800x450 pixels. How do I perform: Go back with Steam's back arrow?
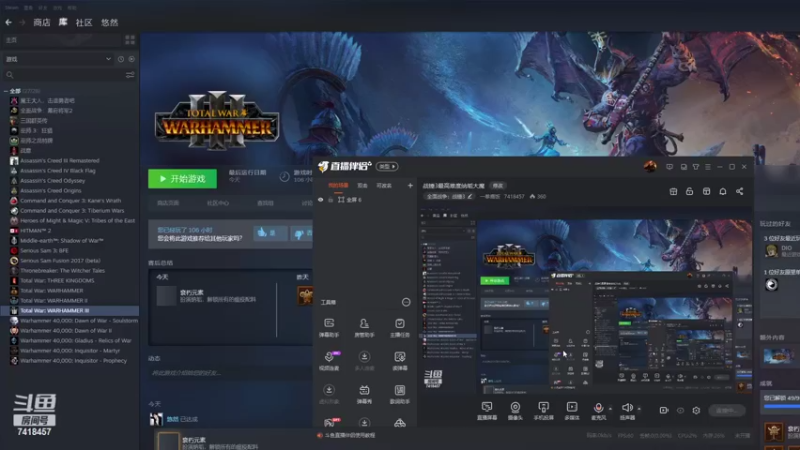click(9, 22)
